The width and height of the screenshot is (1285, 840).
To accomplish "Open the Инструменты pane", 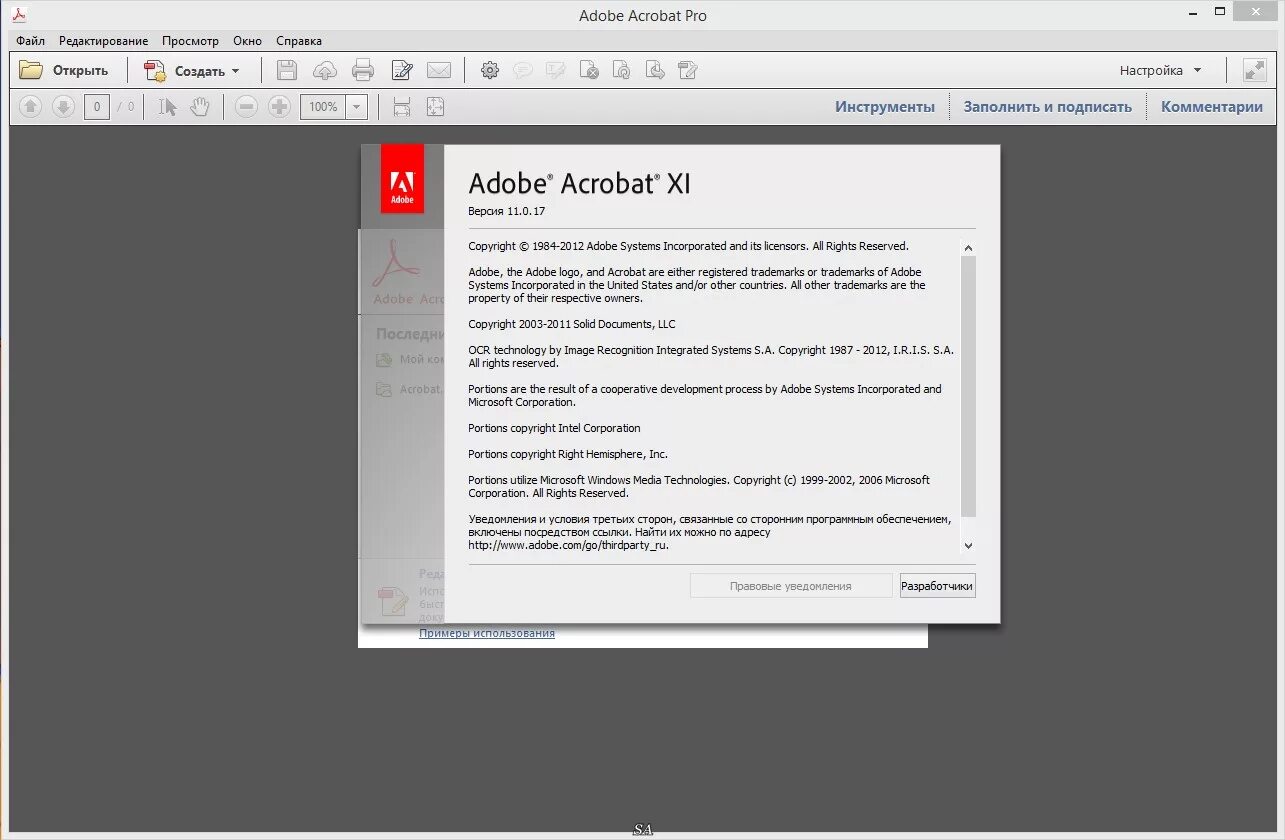I will tap(885, 106).
